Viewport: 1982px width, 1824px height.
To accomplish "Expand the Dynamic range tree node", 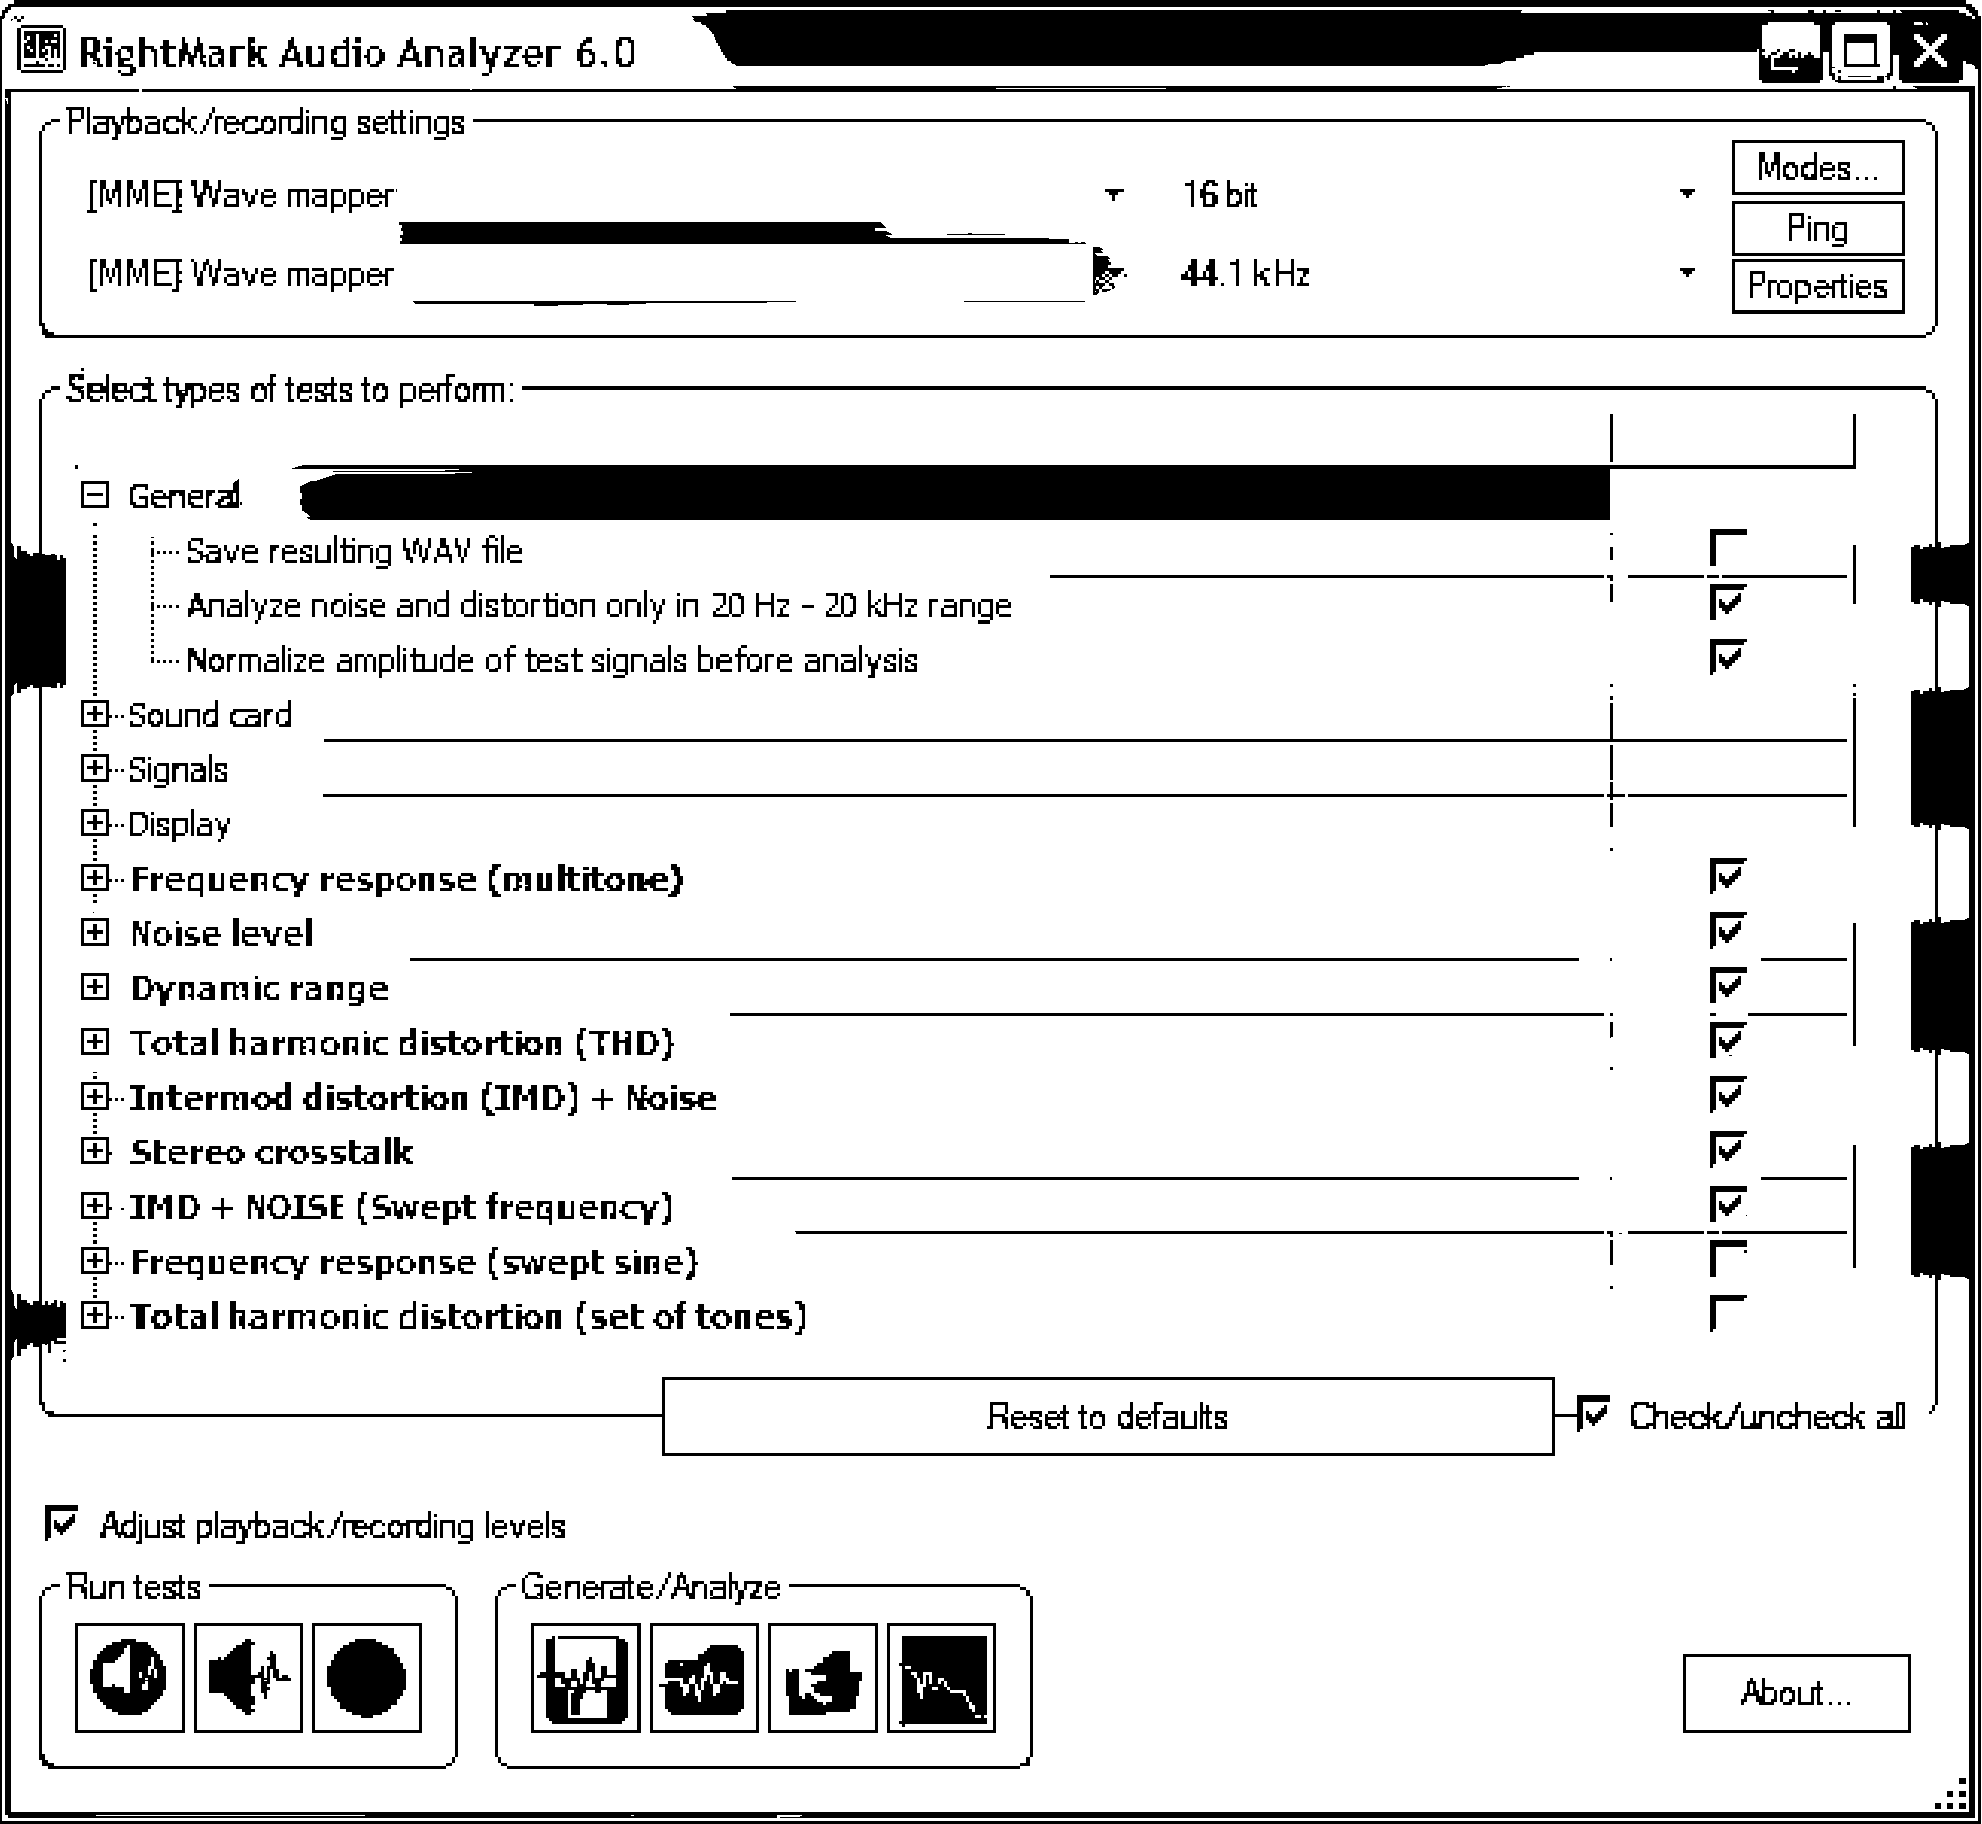I will [x=94, y=987].
